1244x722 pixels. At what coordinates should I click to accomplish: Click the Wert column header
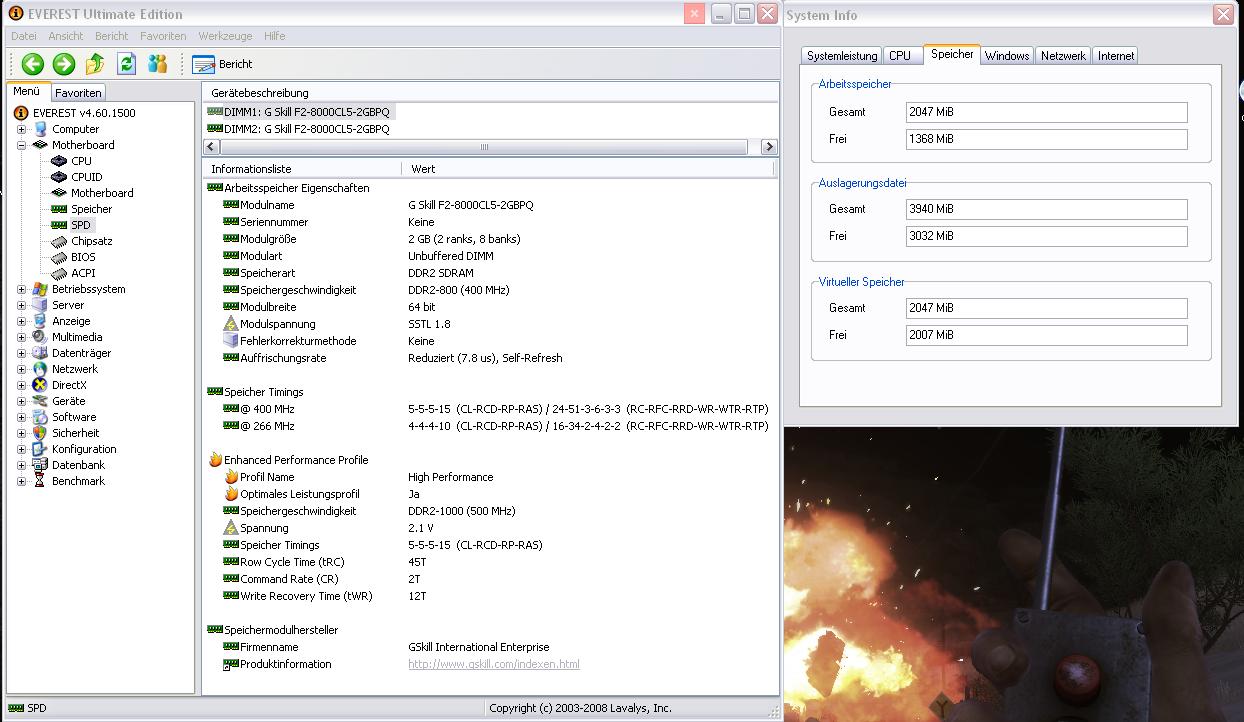[x=588, y=169]
